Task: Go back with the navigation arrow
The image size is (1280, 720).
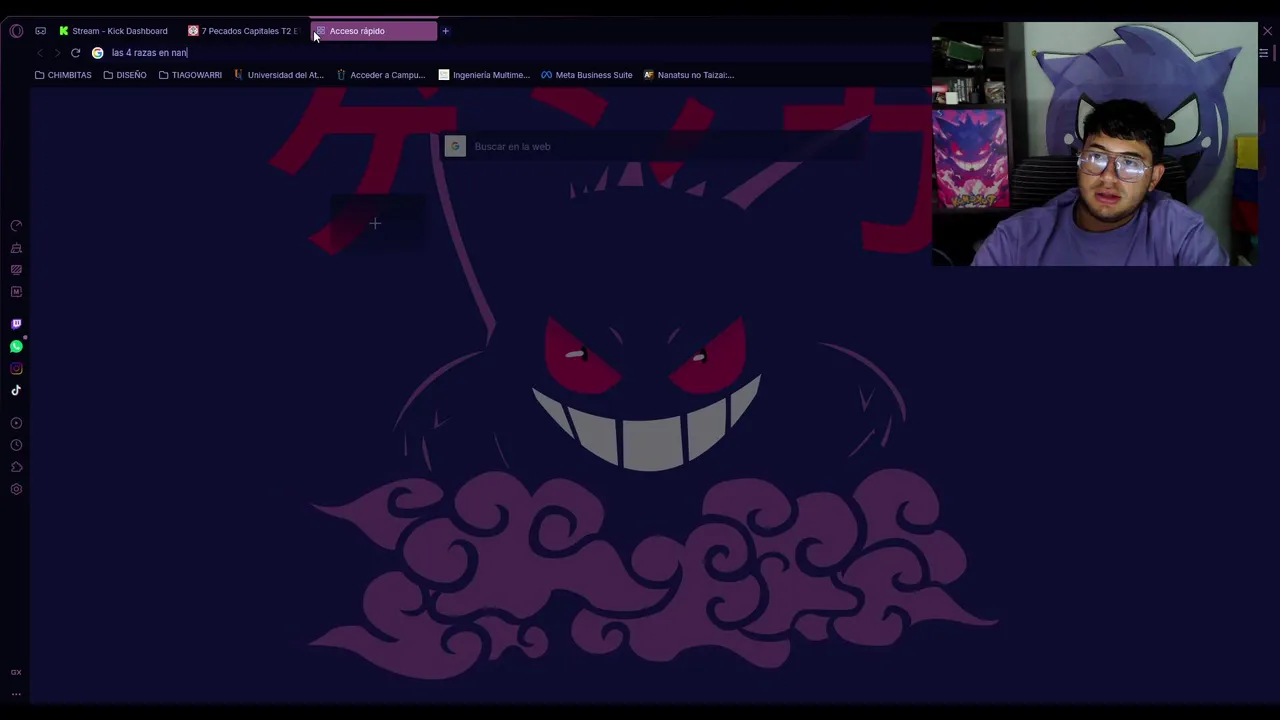Action: (40, 53)
